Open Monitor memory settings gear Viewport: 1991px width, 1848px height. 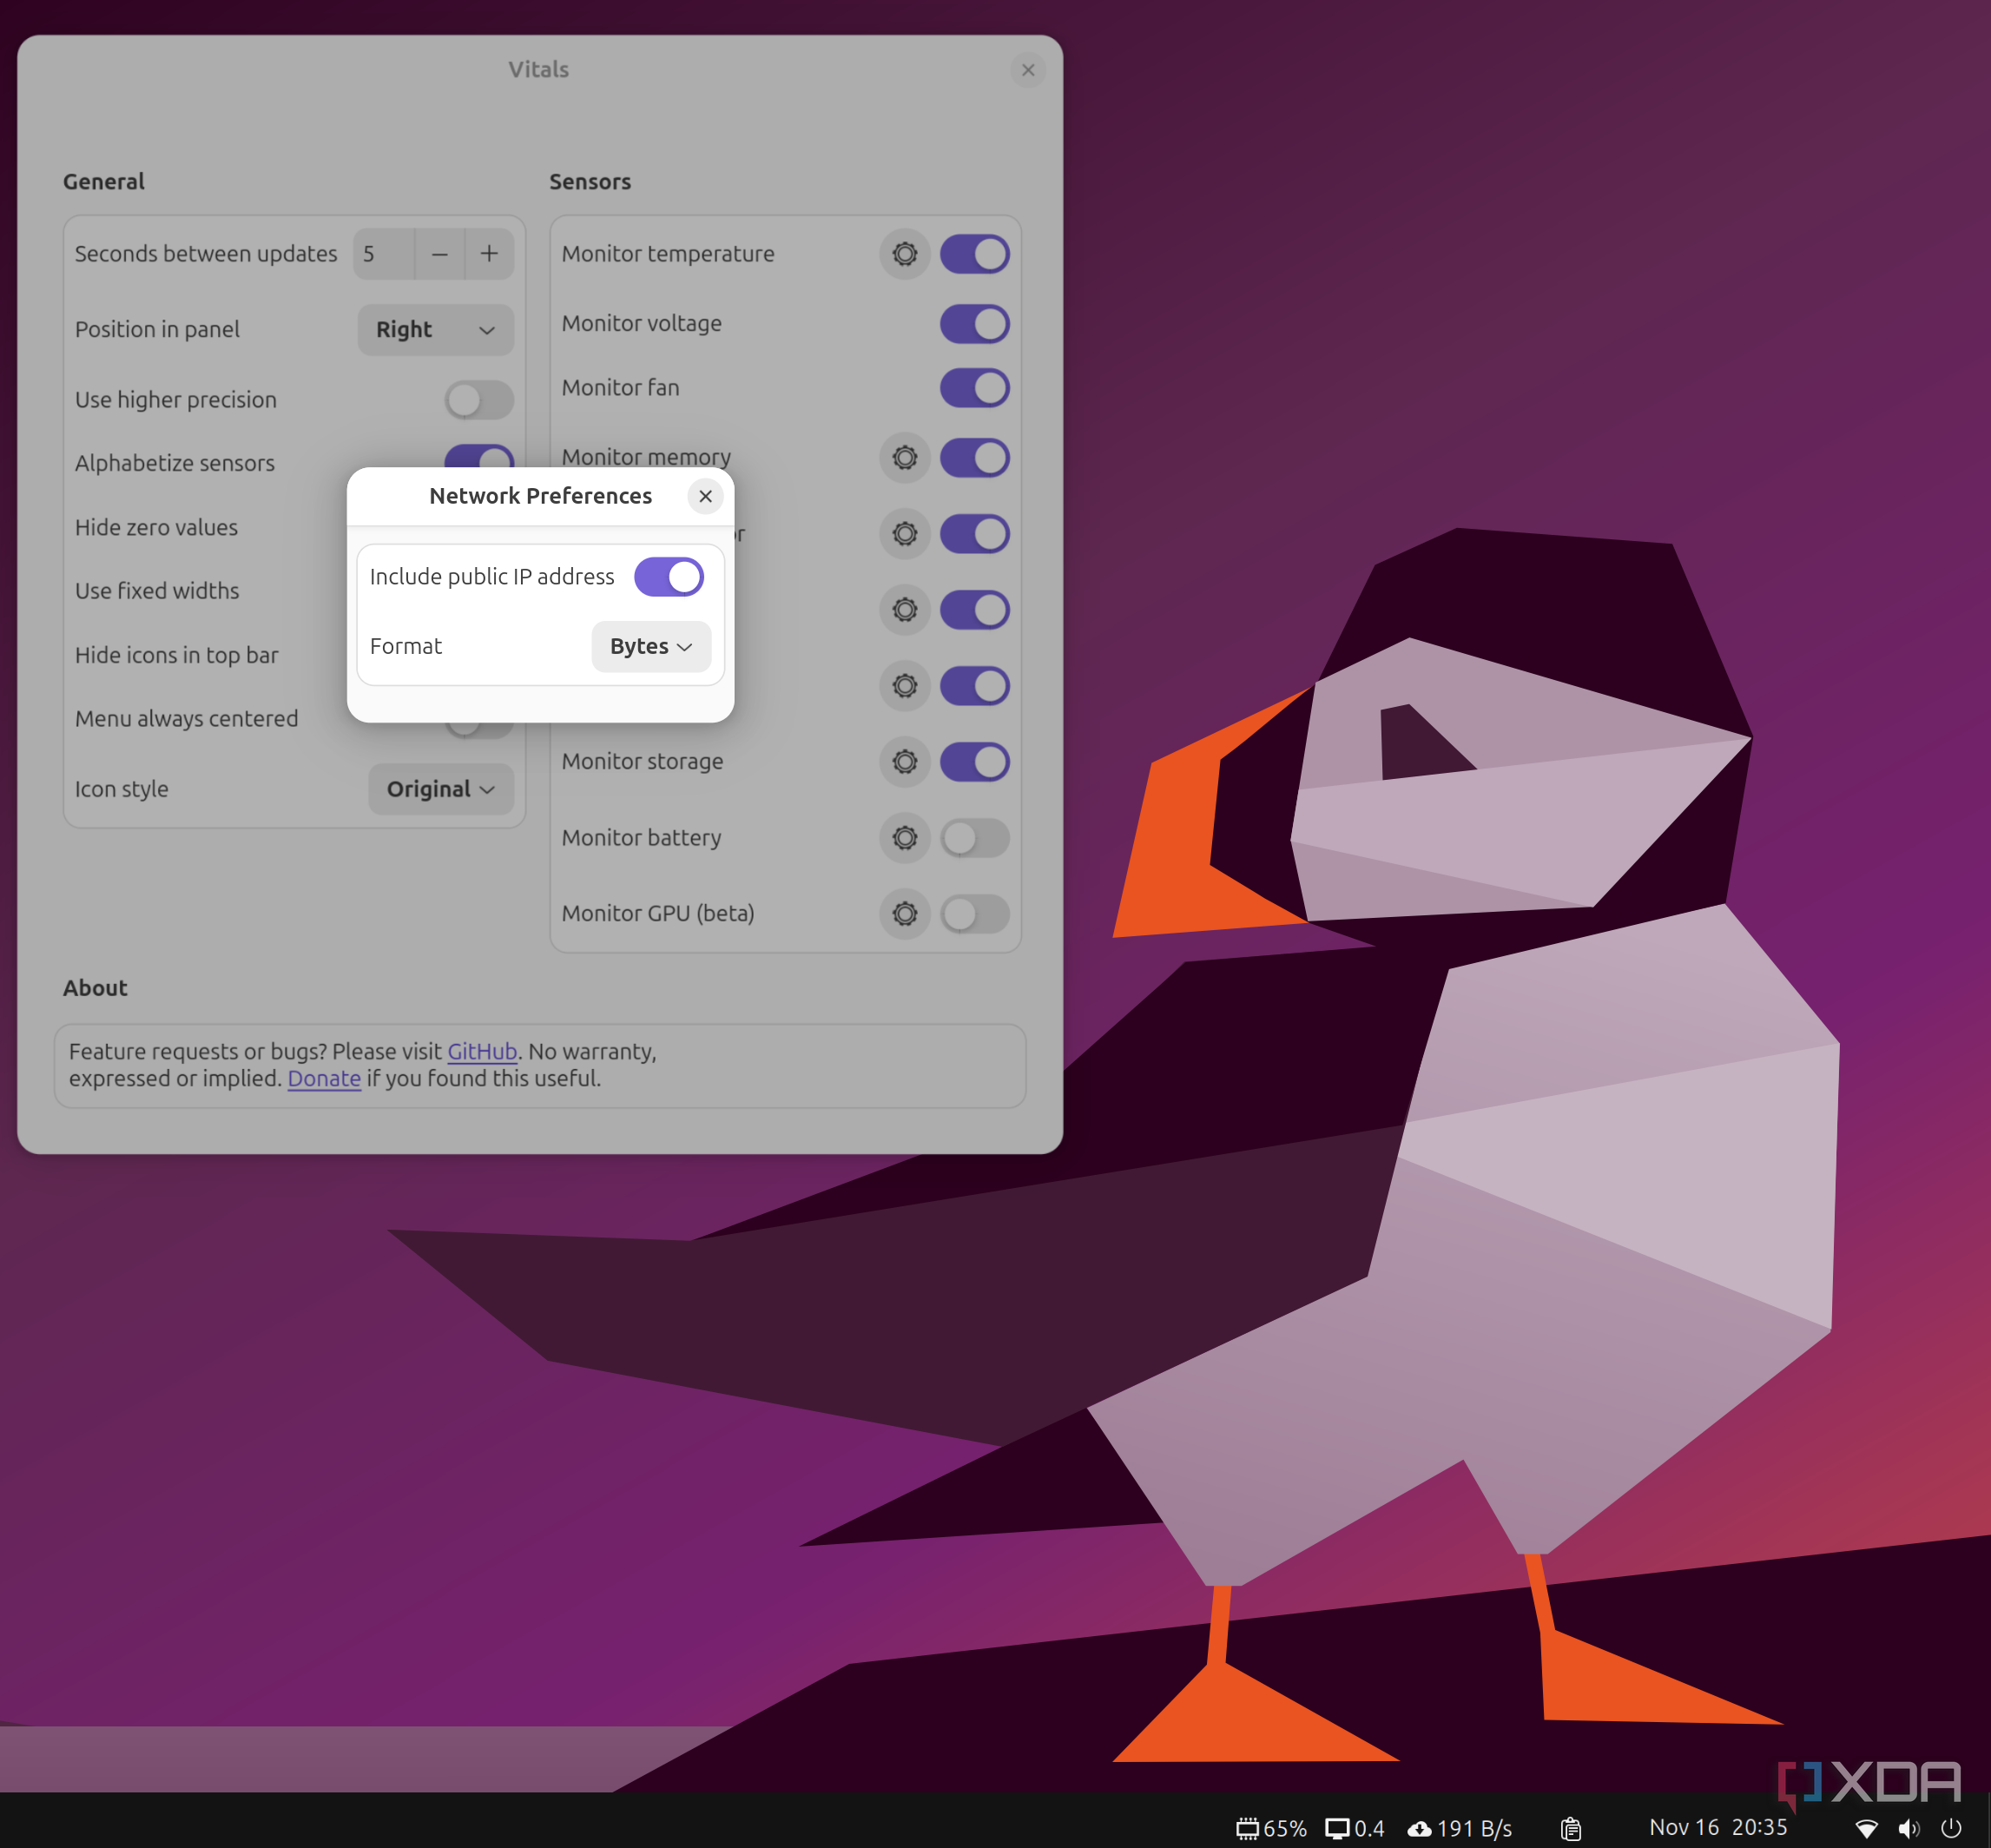coord(904,458)
